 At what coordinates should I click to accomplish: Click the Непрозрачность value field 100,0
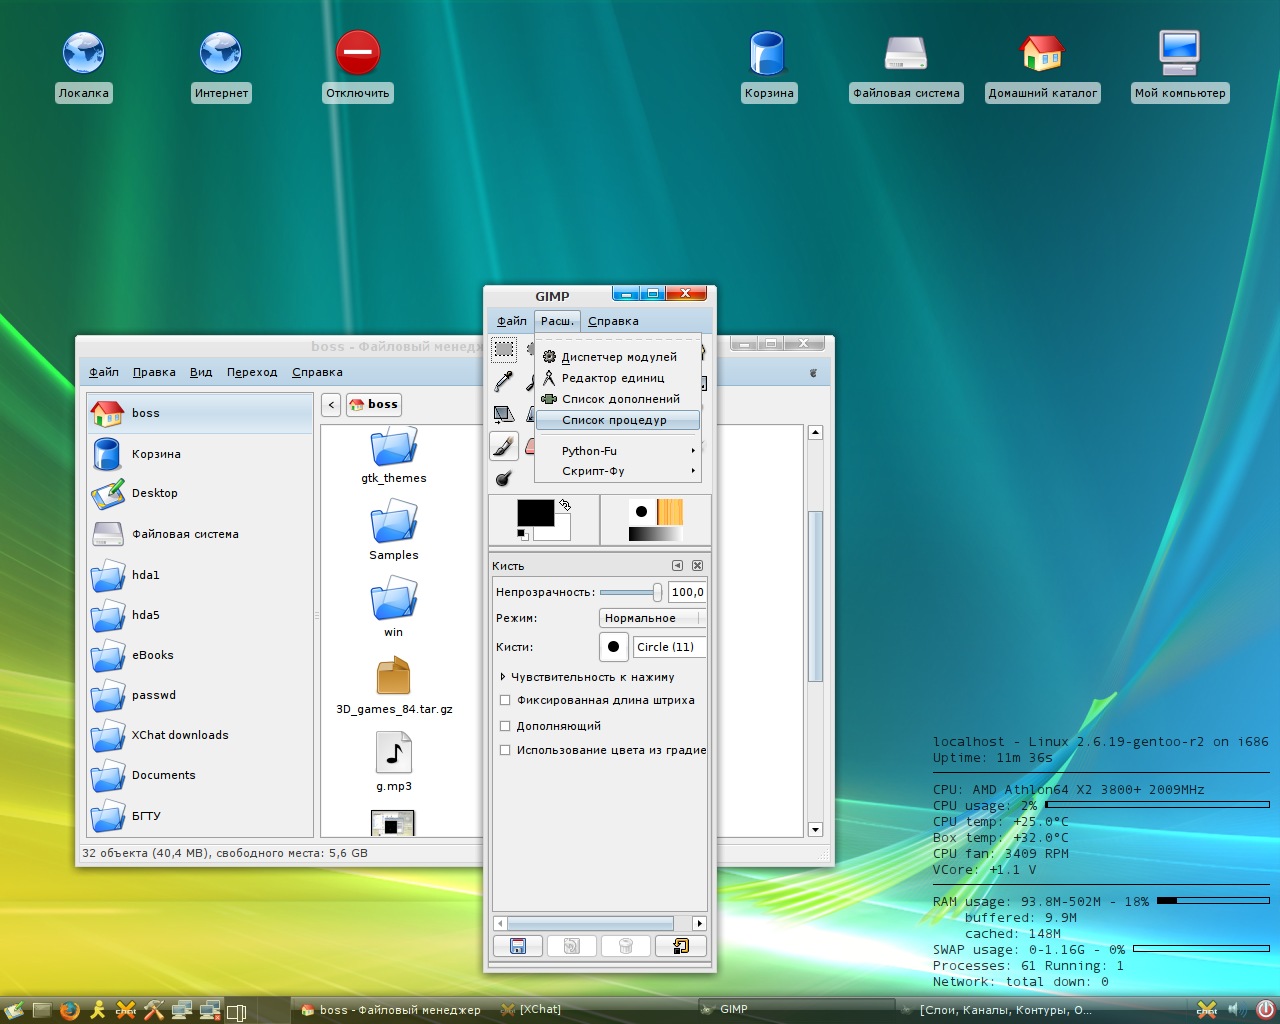[687, 592]
